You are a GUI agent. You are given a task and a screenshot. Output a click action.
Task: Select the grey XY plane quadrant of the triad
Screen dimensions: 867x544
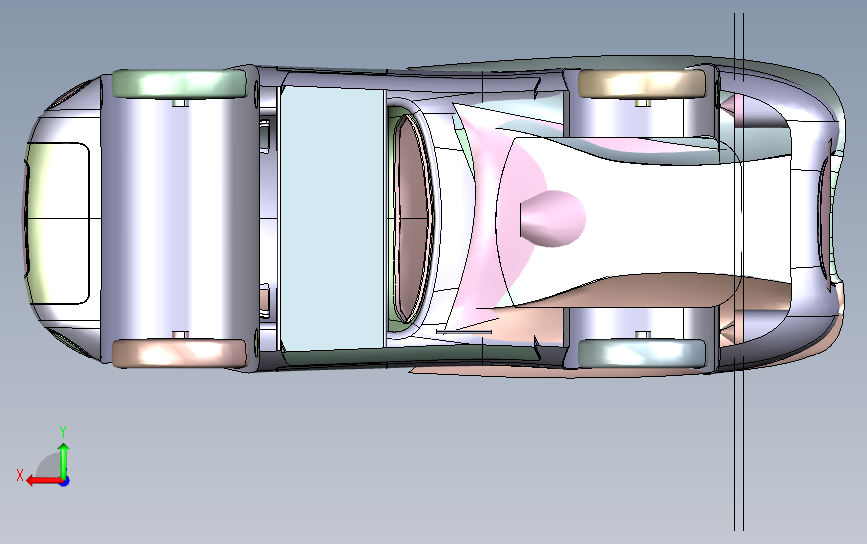(49, 465)
